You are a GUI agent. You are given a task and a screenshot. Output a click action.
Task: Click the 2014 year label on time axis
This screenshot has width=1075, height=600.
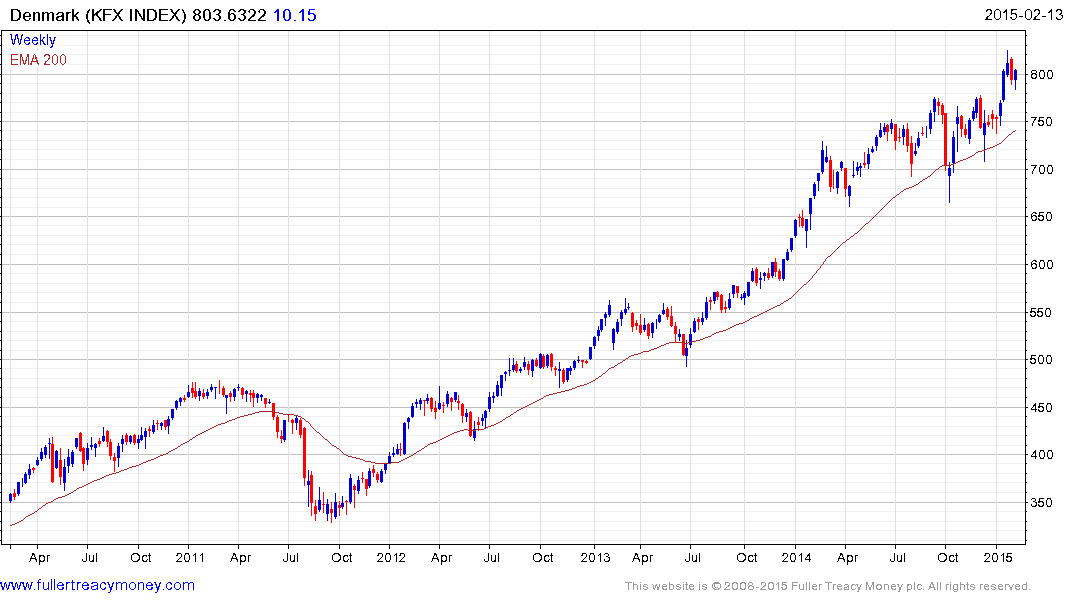coord(797,557)
